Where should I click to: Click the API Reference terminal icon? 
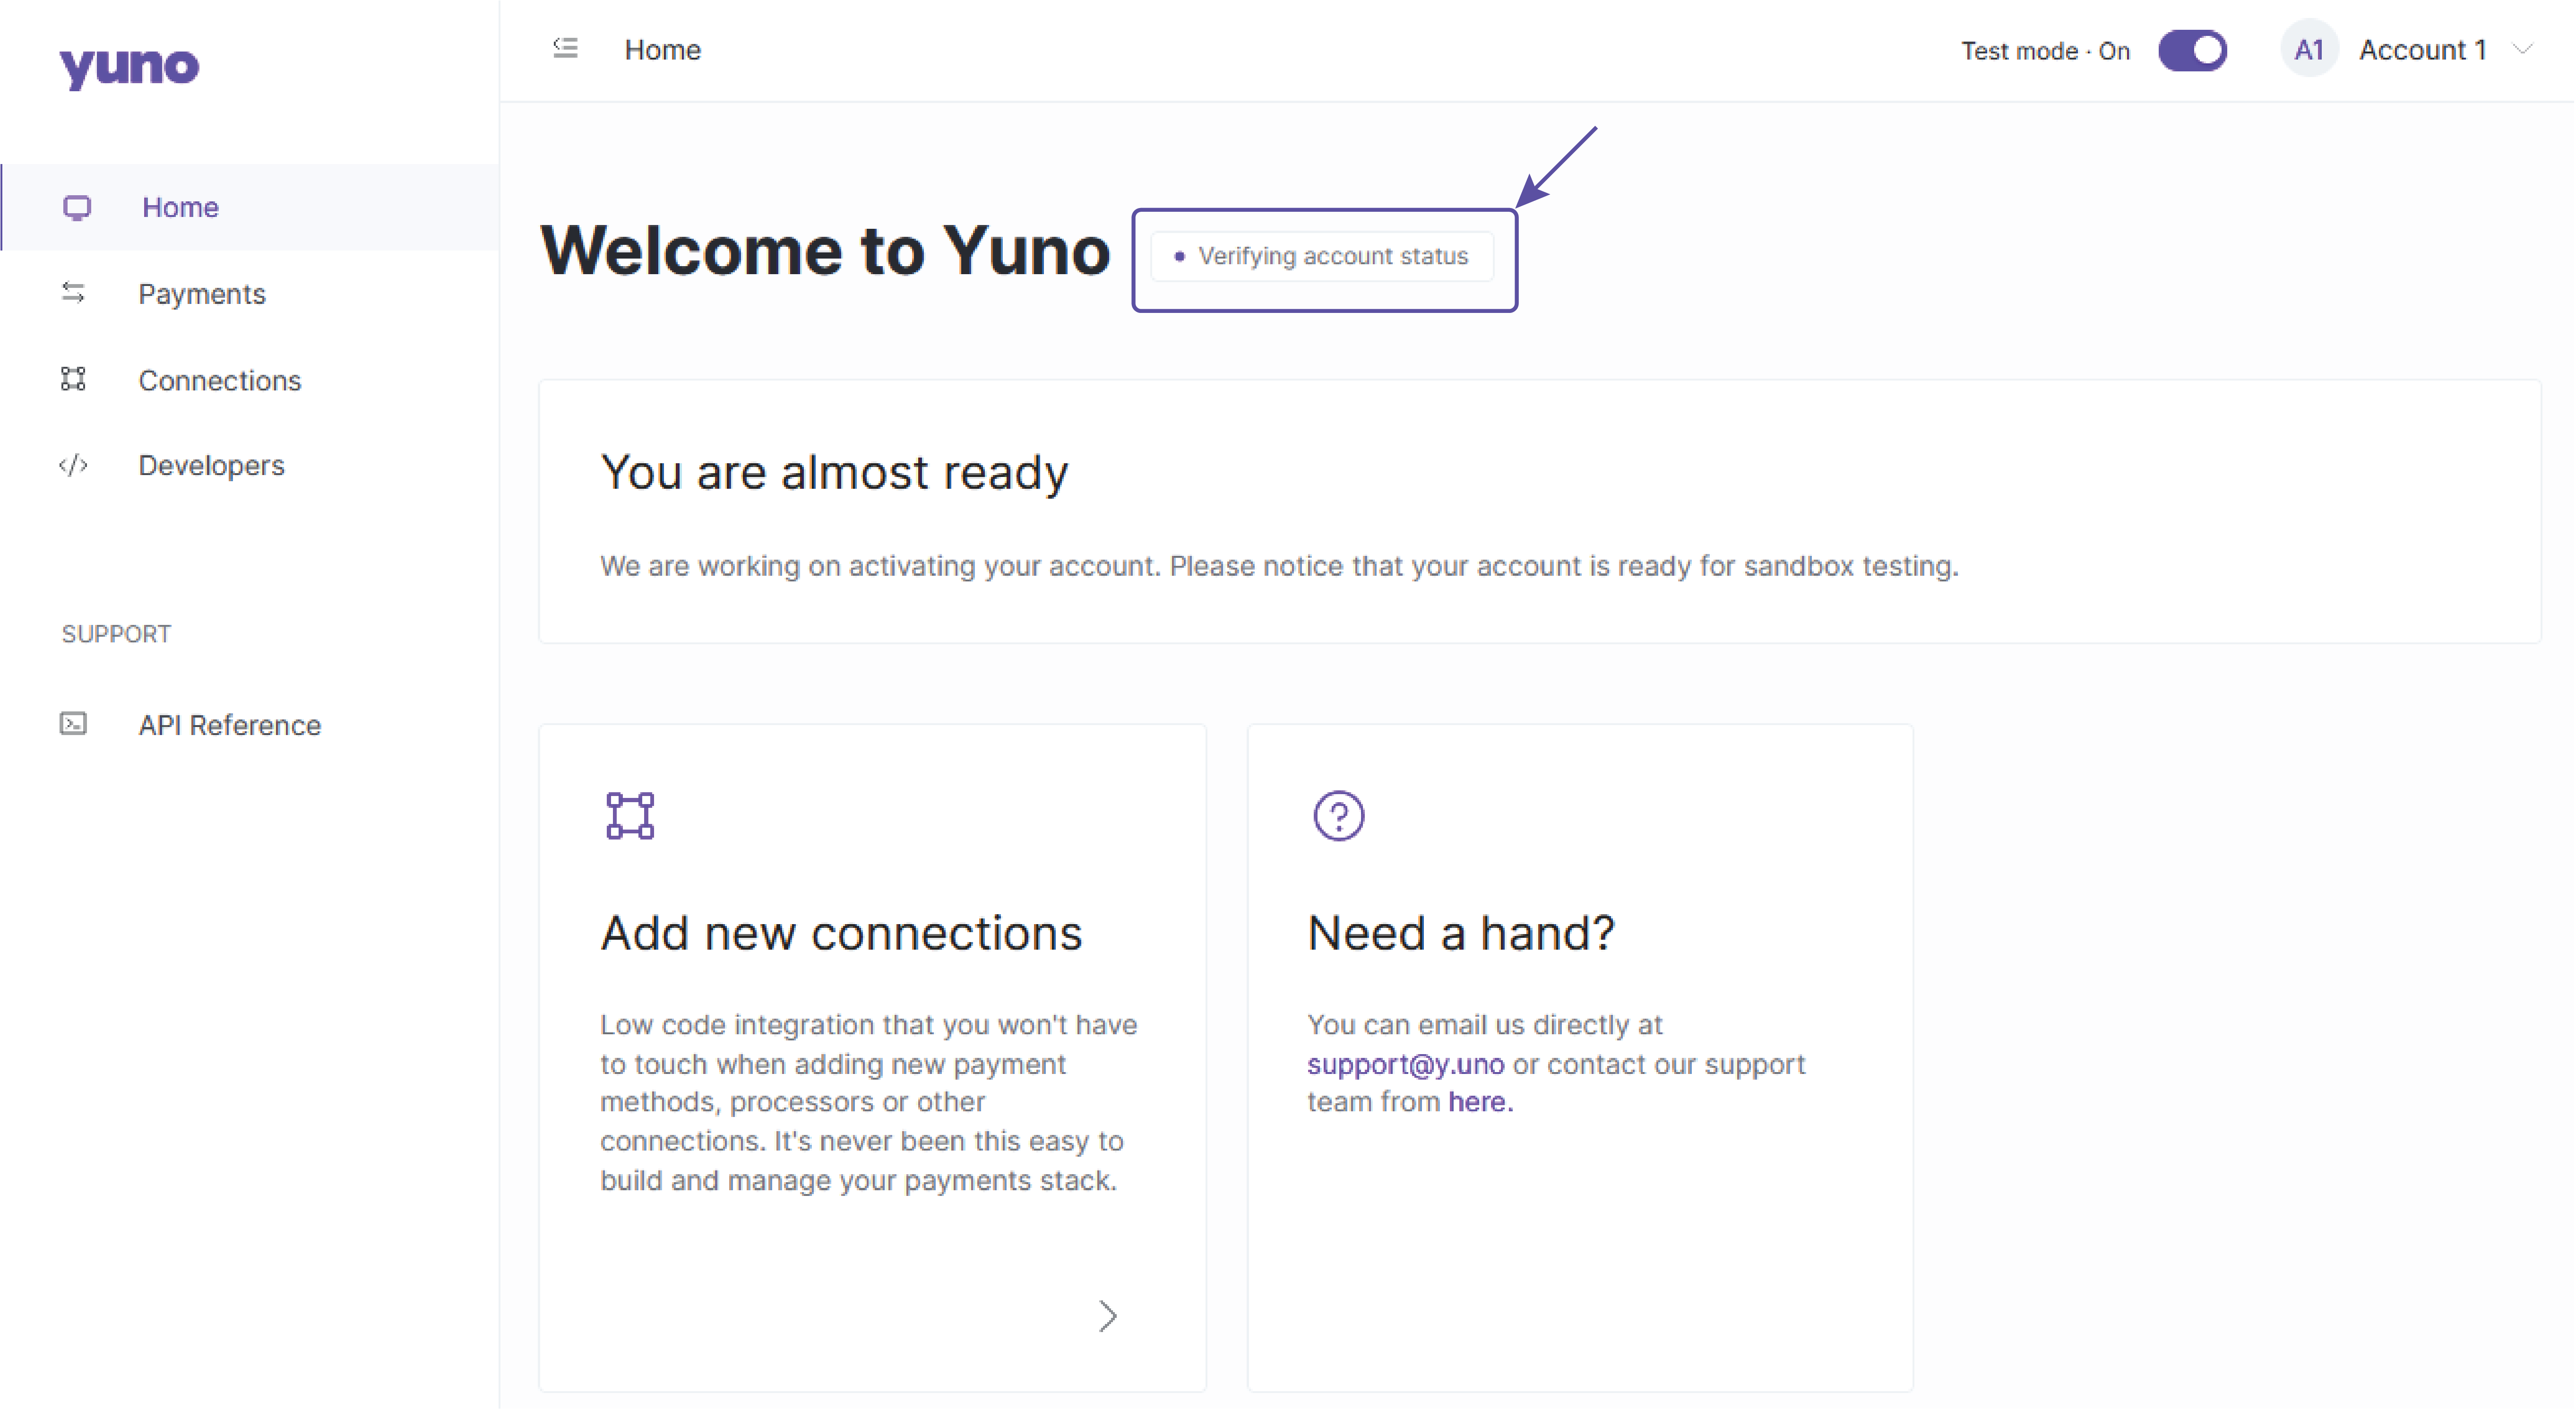tap(73, 724)
